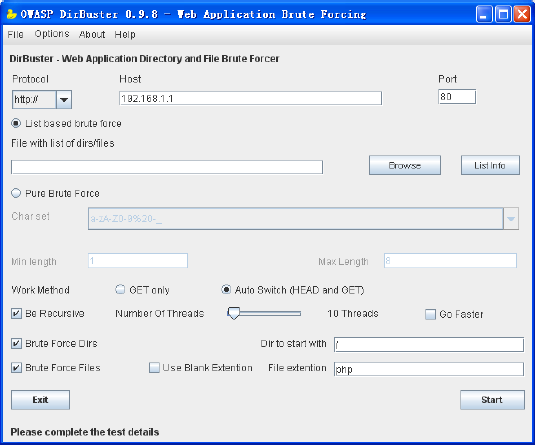Click the Number Of Threads slider handle
535x446 pixels.
point(234,313)
